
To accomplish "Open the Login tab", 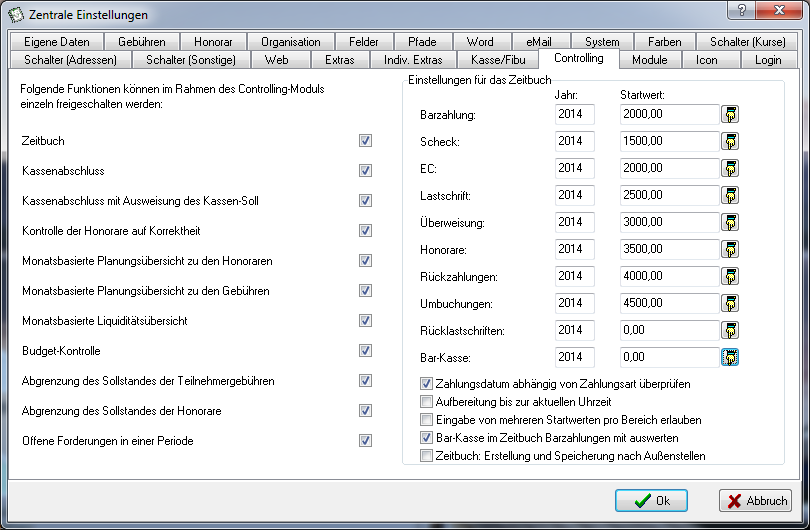I will coord(768,60).
